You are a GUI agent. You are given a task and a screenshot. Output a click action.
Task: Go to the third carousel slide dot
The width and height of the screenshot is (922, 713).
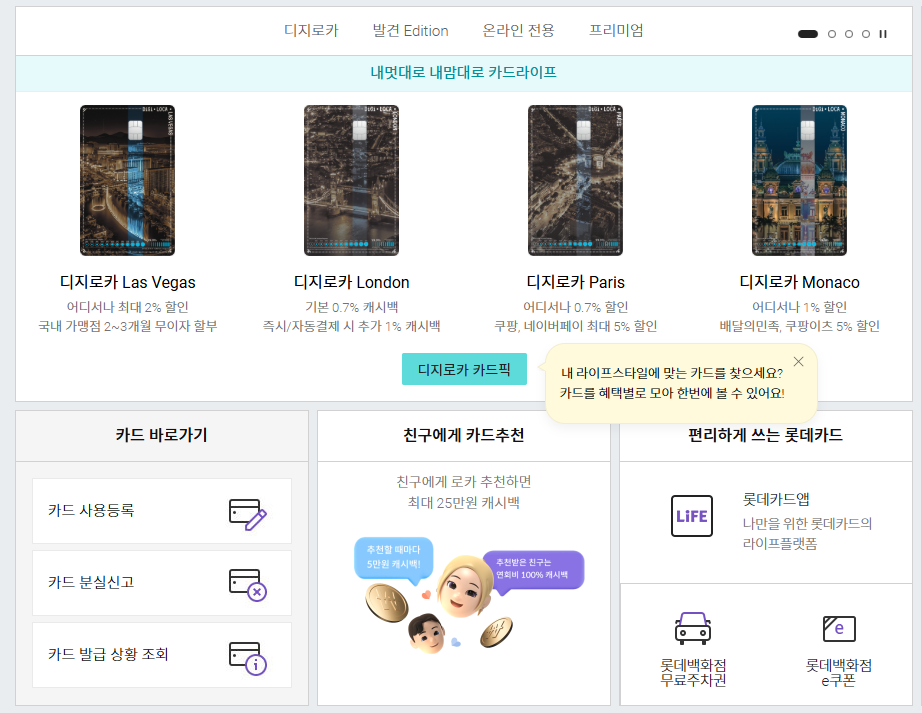pos(848,34)
